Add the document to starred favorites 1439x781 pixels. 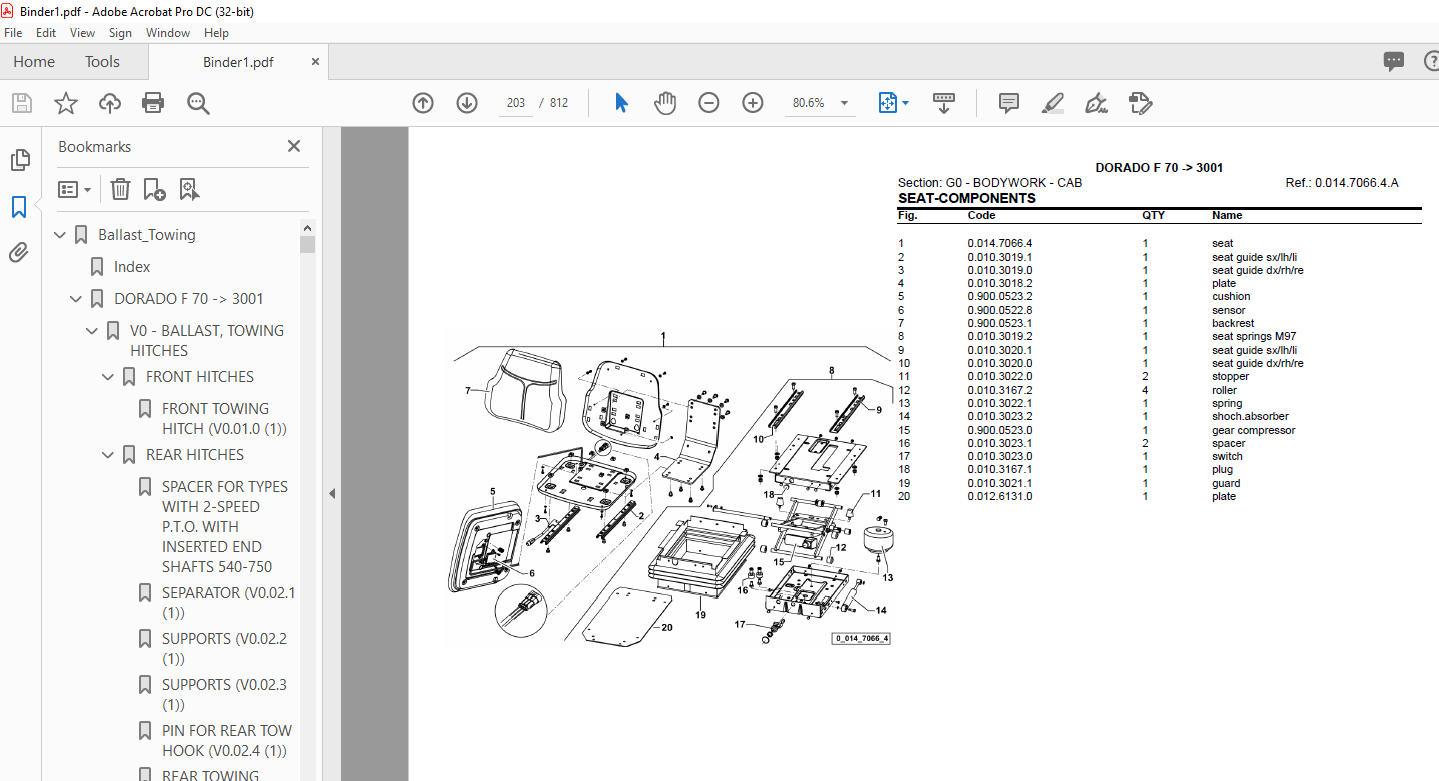point(66,103)
